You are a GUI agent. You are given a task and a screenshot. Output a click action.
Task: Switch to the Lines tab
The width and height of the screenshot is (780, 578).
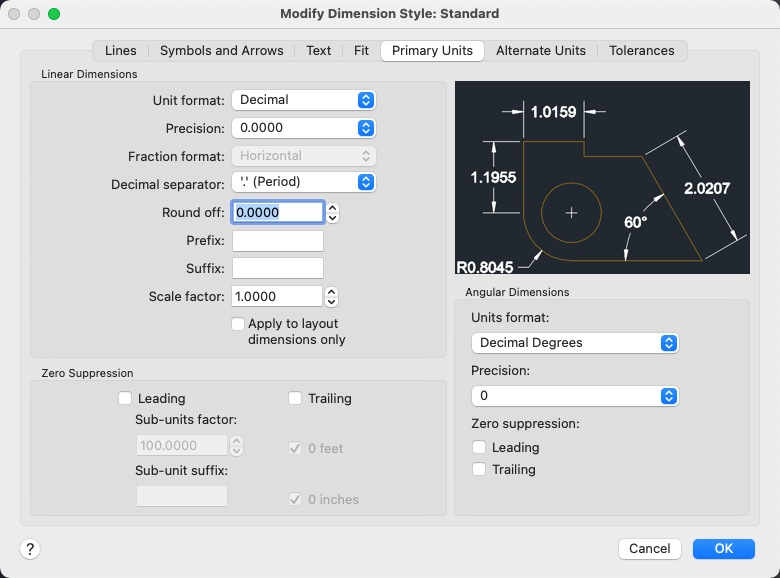click(121, 51)
